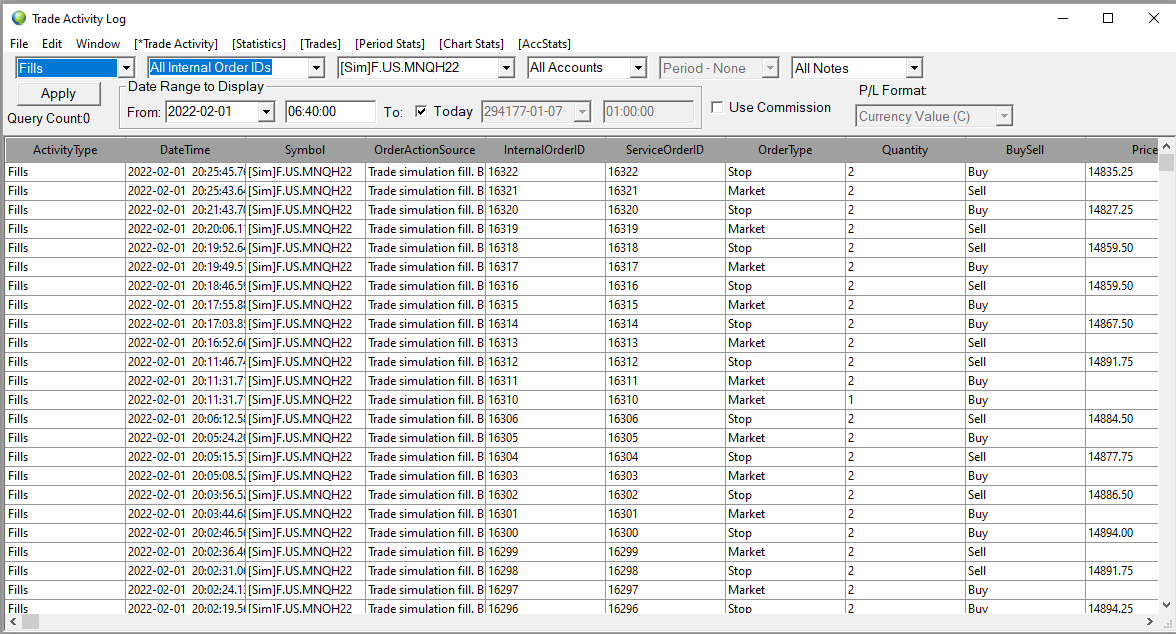Click the Trade Activity Log app icon
The width and height of the screenshot is (1176, 634).
click(x=18, y=18)
